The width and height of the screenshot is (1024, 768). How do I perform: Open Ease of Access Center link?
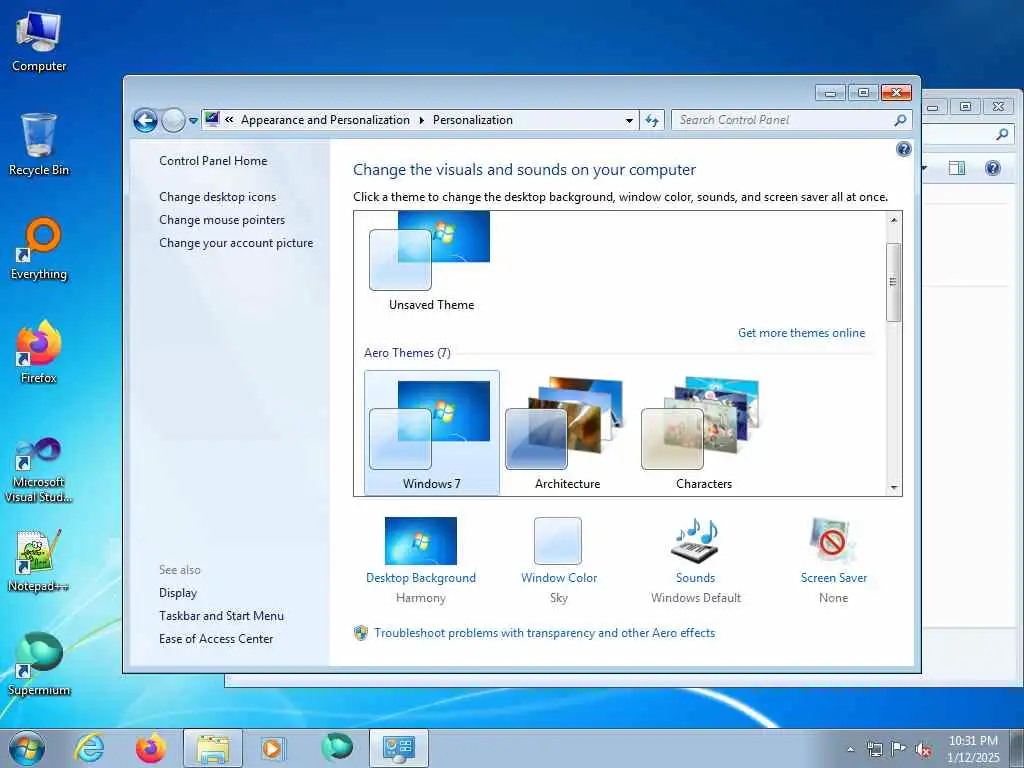click(x=216, y=639)
